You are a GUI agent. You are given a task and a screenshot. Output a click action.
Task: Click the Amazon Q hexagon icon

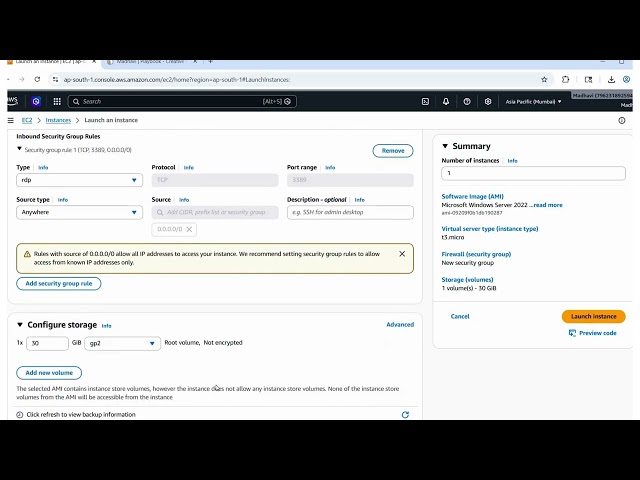(36, 101)
